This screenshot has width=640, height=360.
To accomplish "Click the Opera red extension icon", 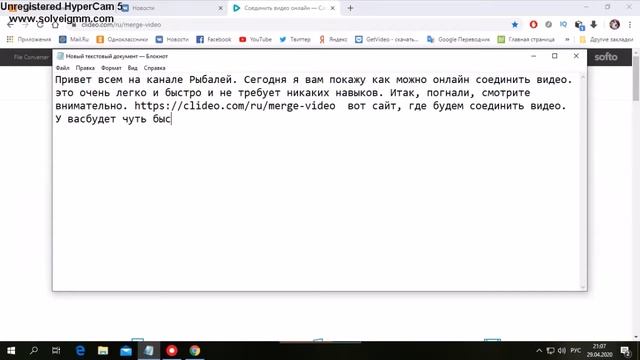I will click(x=533, y=24).
